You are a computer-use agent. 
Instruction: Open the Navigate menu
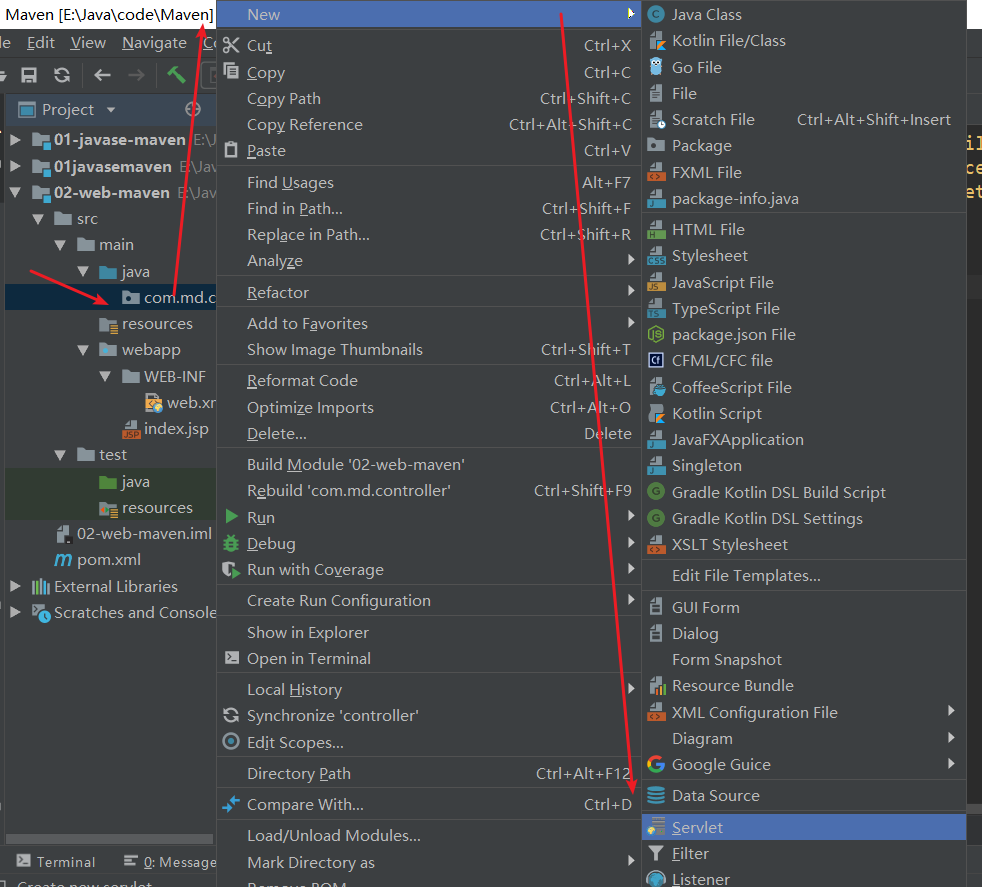coord(154,43)
